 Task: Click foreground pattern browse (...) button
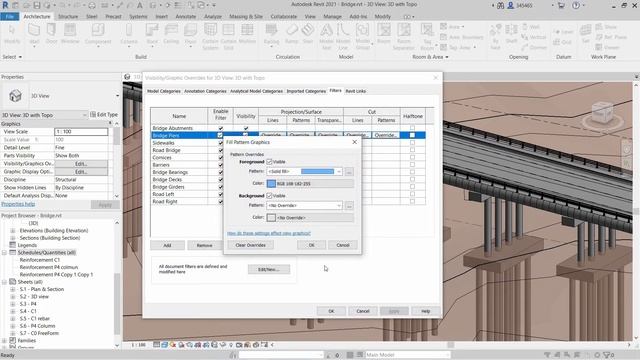pyautogui.click(x=349, y=172)
